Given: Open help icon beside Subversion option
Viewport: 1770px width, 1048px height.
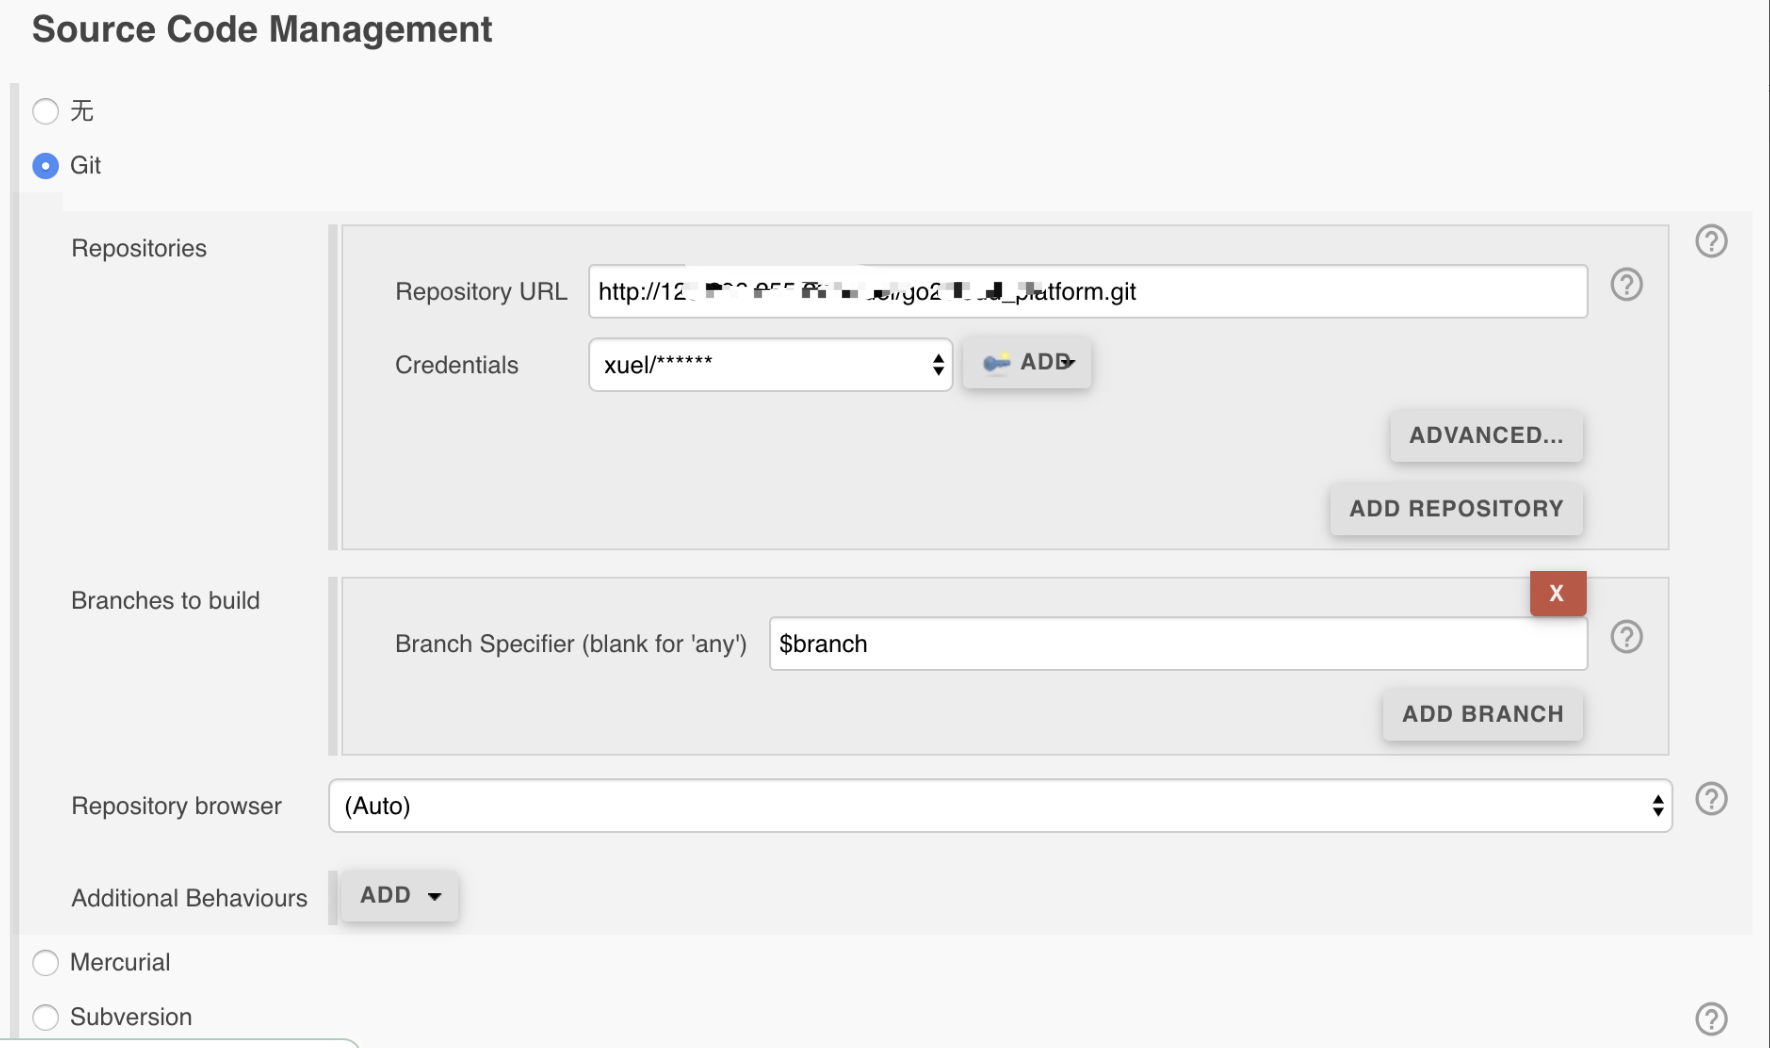Looking at the screenshot, I should pyautogui.click(x=1711, y=1018).
